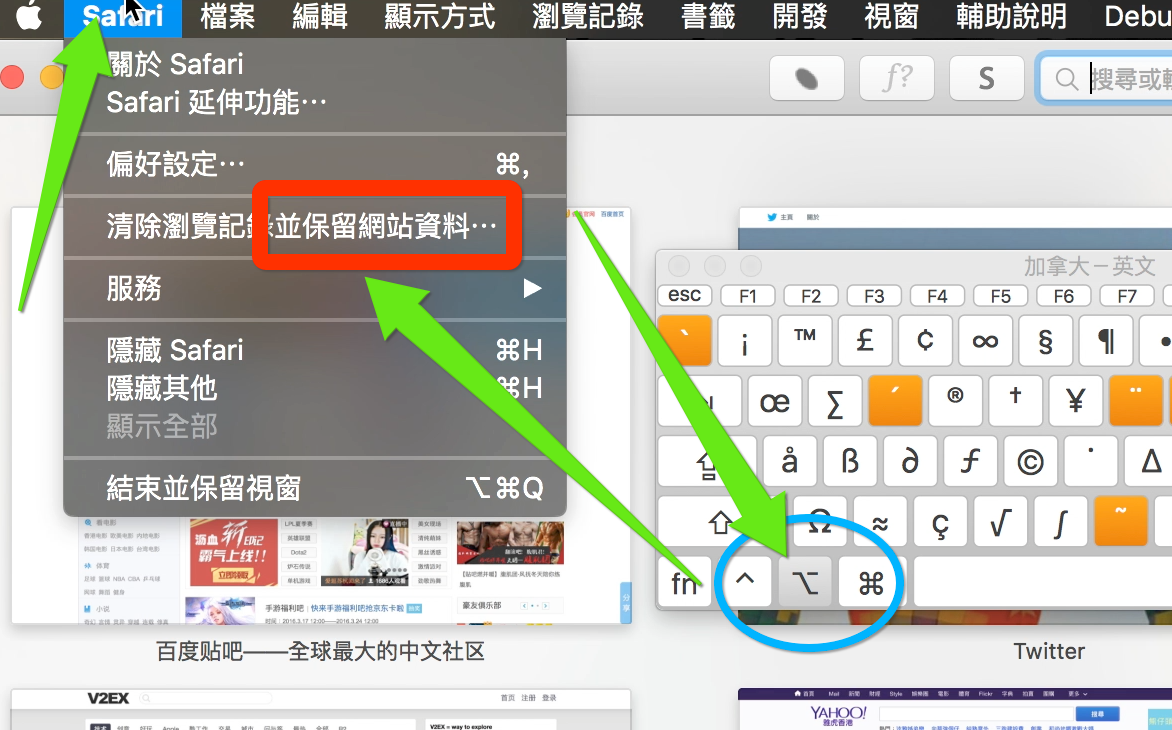Open the 開發 menu
1172x730 pixels.
(800, 16)
